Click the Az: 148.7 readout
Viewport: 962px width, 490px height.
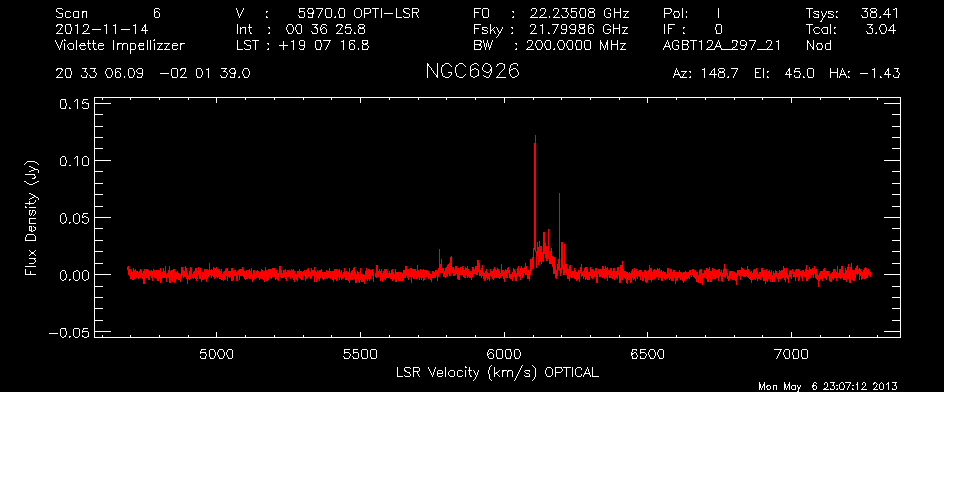click(706, 74)
